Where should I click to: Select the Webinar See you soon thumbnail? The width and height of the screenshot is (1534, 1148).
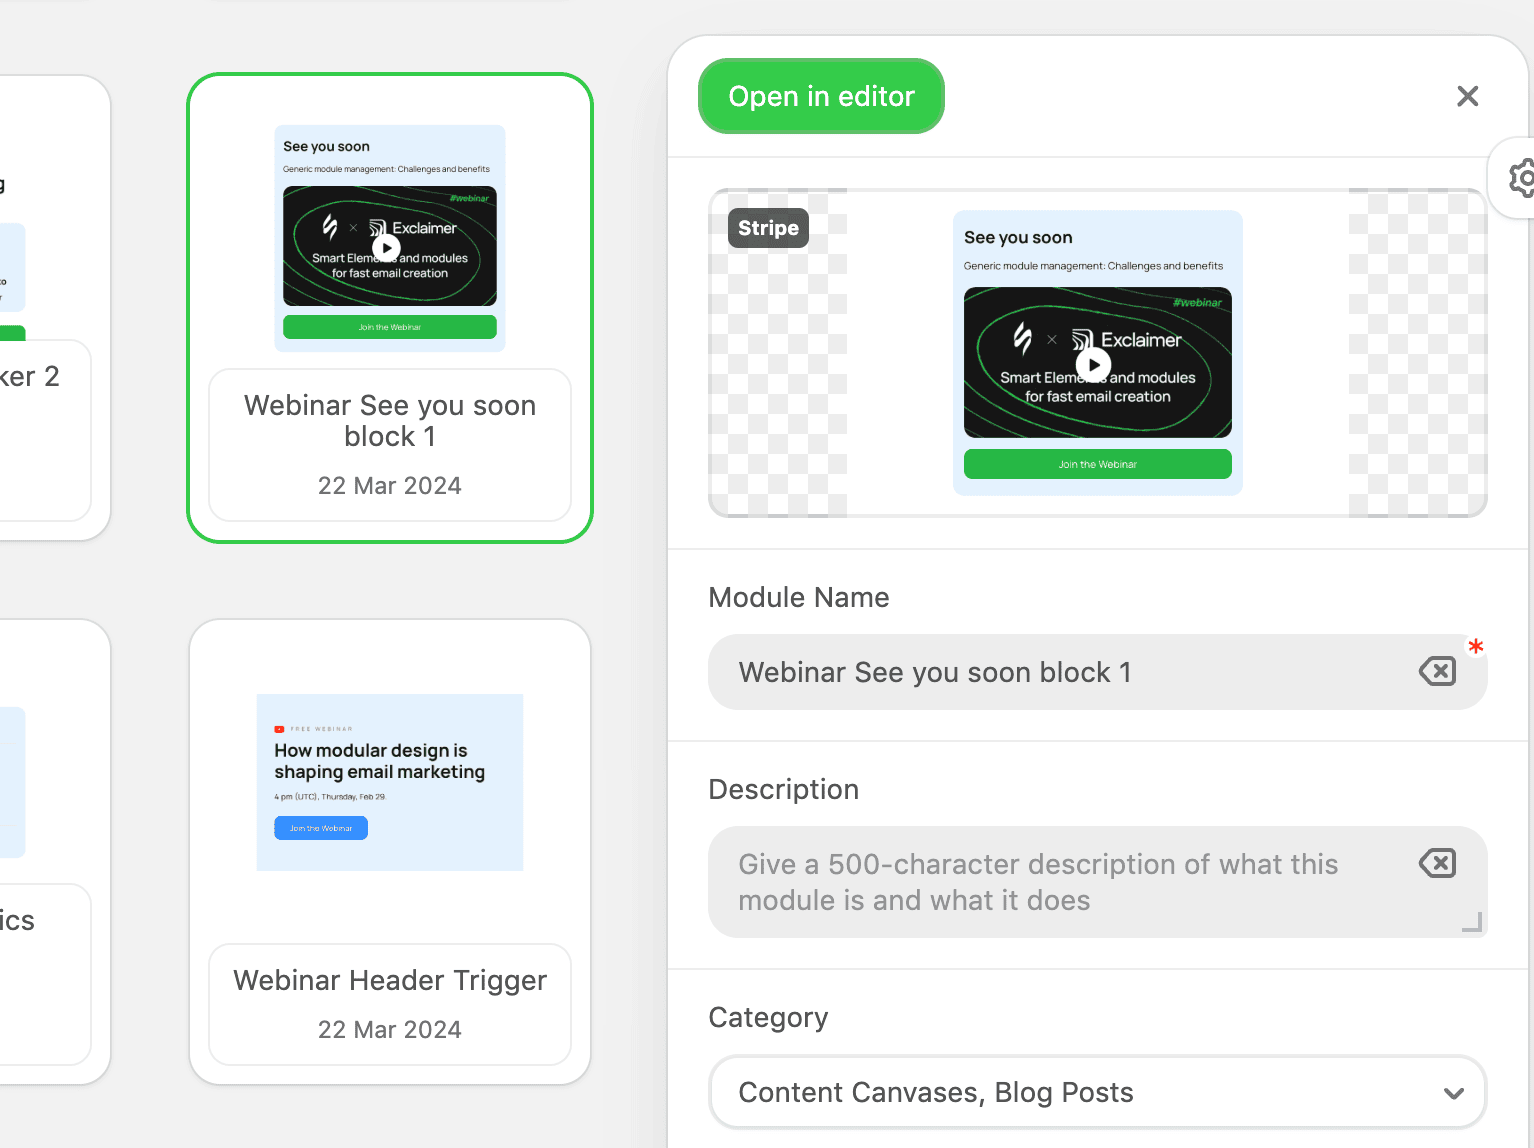coord(390,238)
